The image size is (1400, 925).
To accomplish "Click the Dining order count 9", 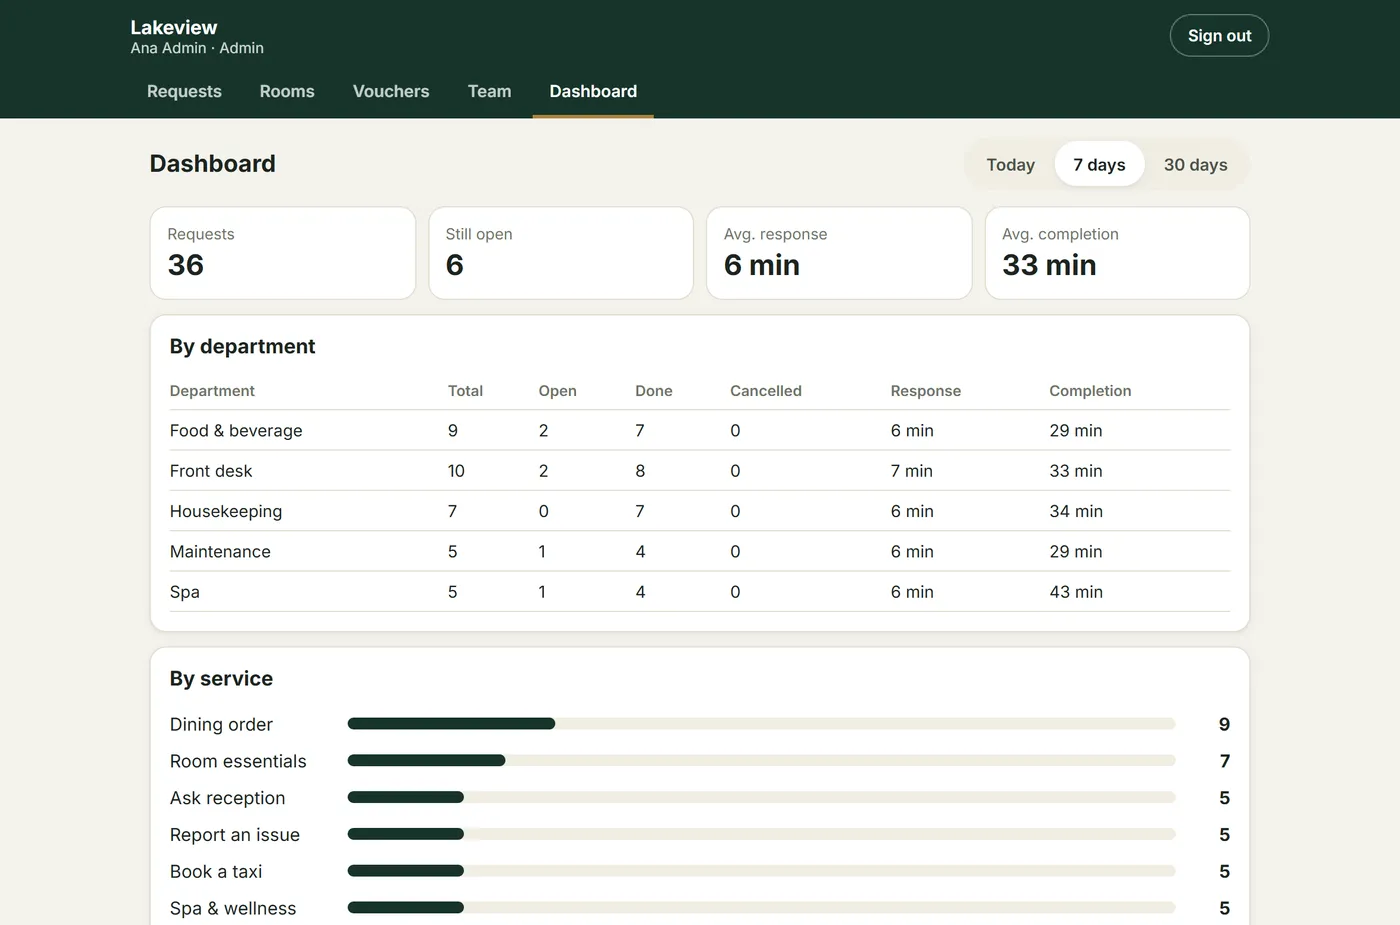I will pyautogui.click(x=1224, y=724).
